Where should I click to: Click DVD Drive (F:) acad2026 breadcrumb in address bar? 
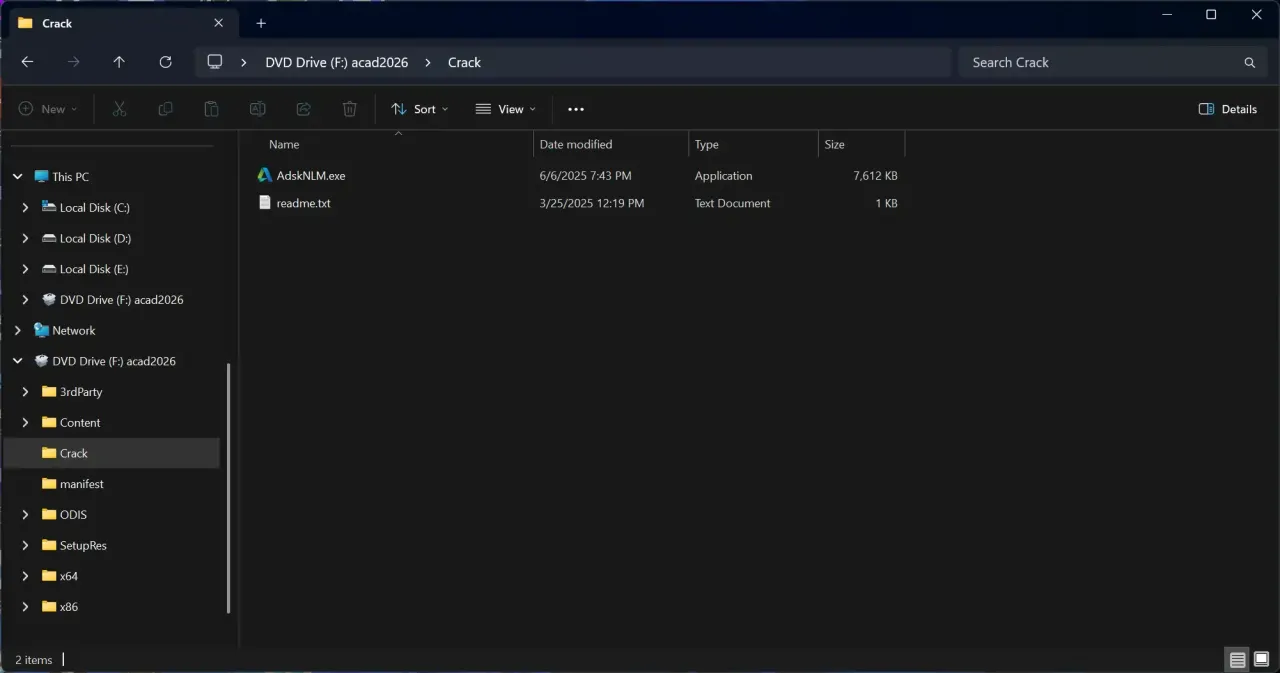tap(337, 62)
